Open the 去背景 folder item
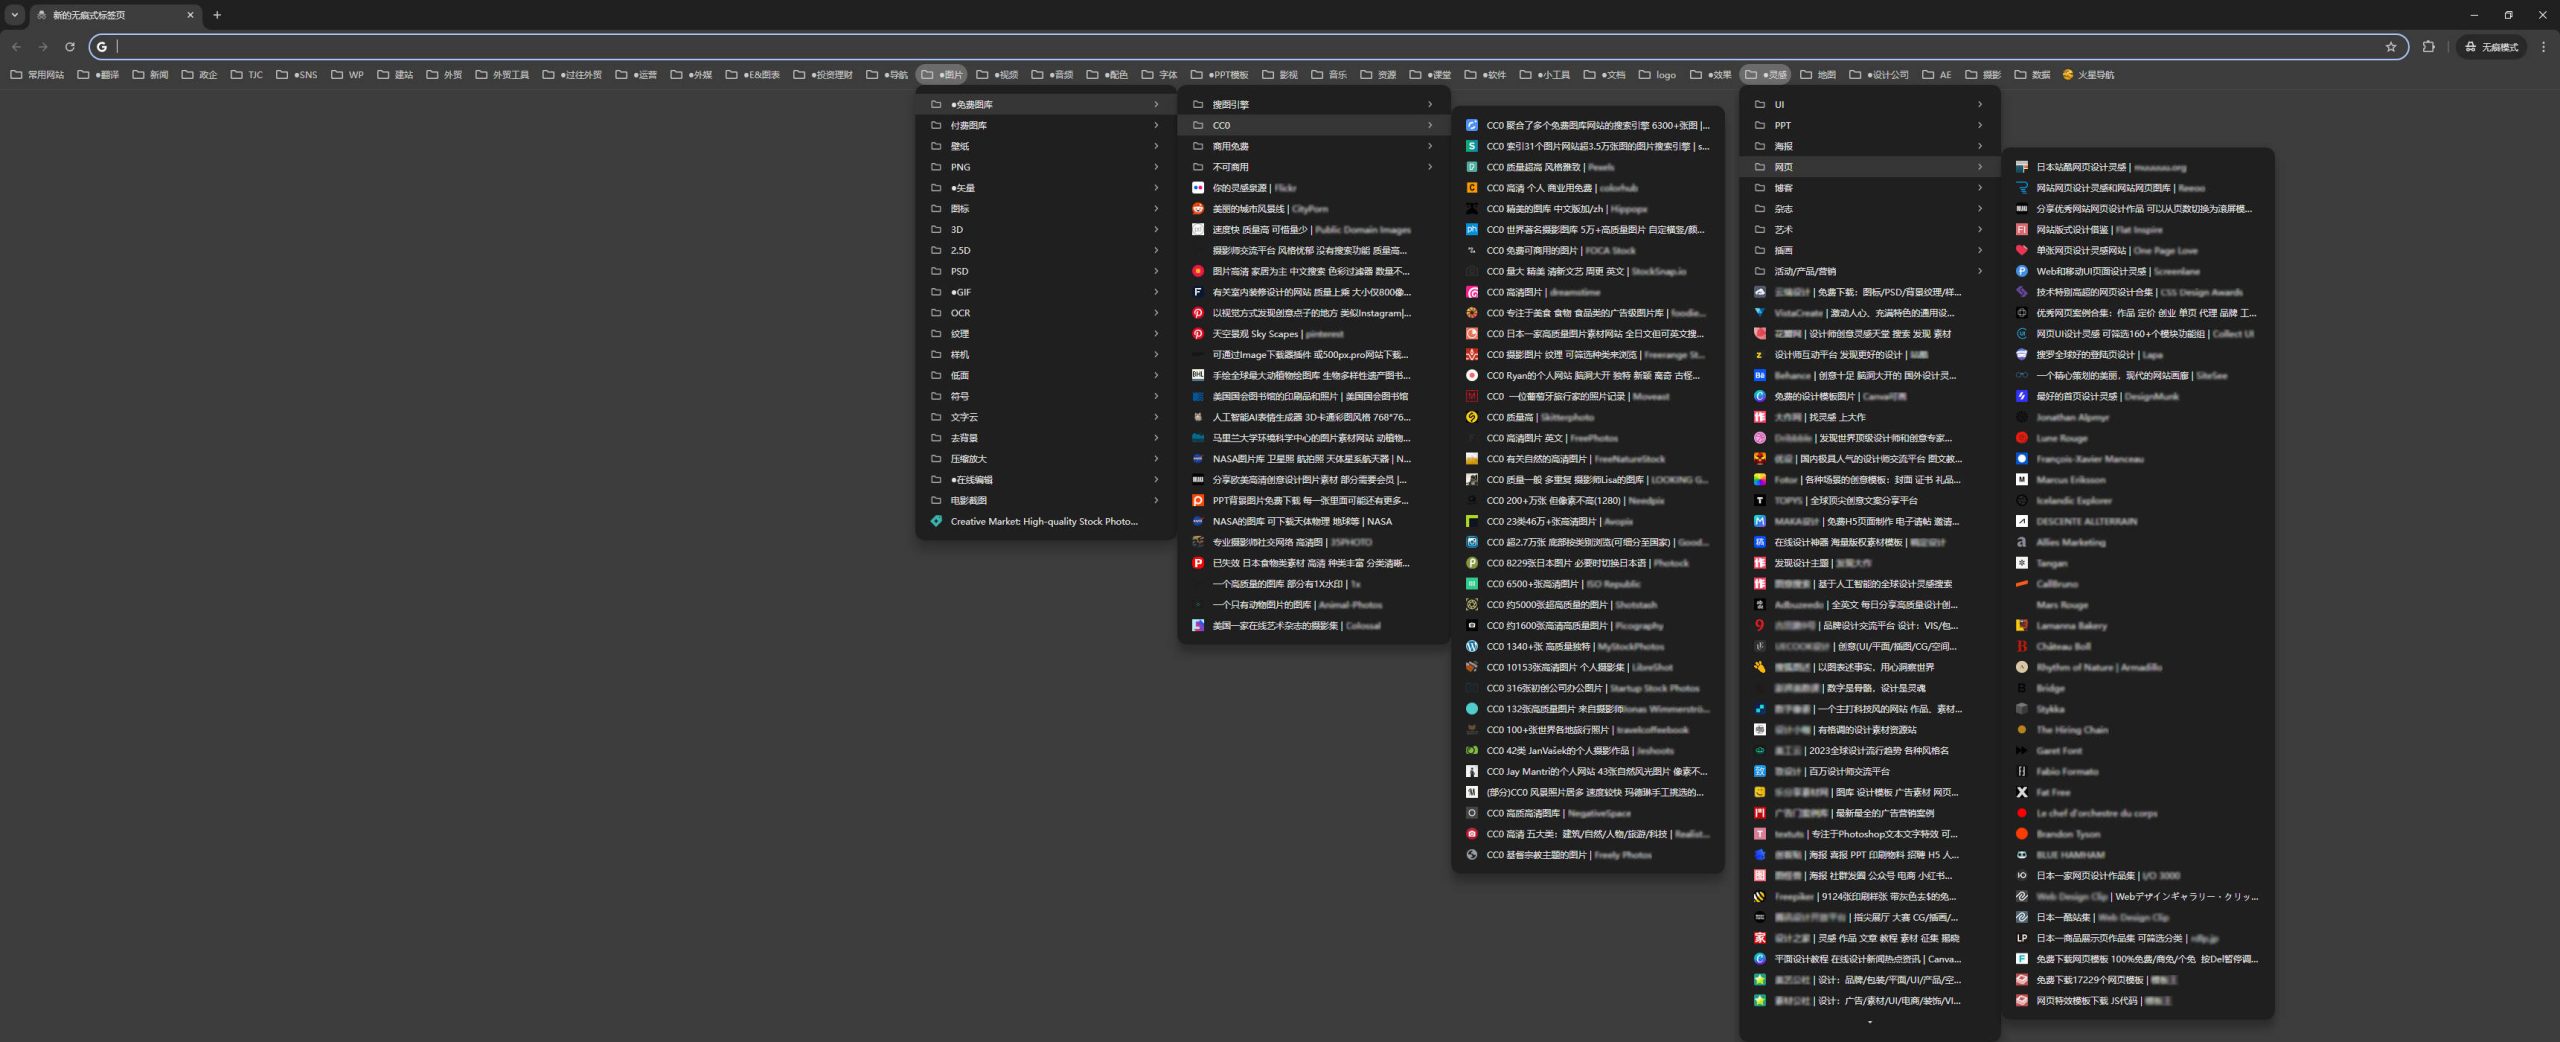Image resolution: width=2560 pixels, height=1042 pixels. [x=1045, y=438]
